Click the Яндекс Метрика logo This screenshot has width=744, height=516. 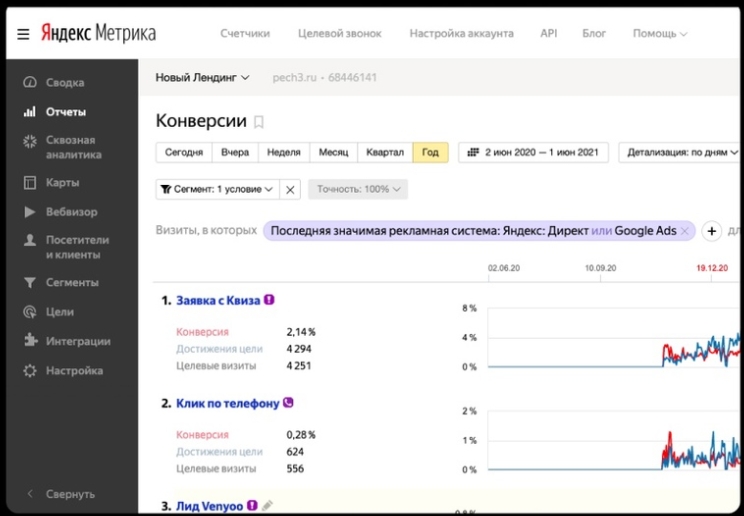click(99, 33)
